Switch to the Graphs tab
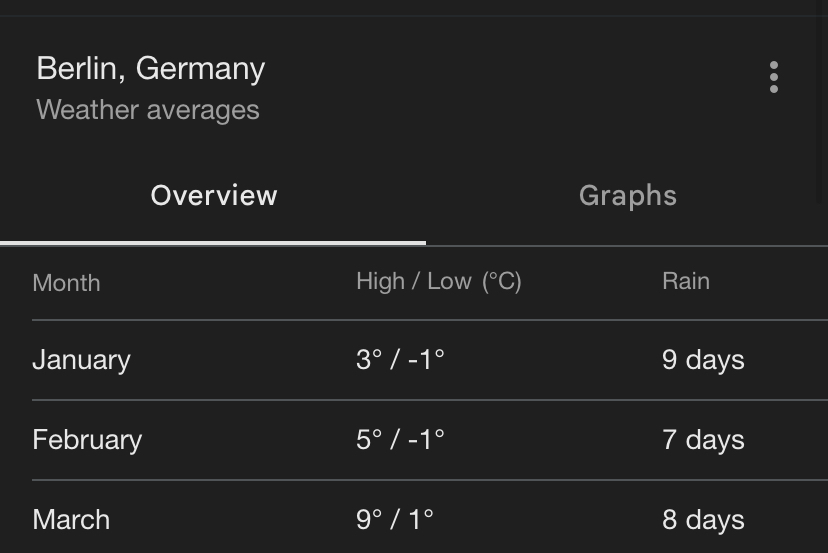The height and width of the screenshot is (553, 828). pyautogui.click(x=627, y=195)
